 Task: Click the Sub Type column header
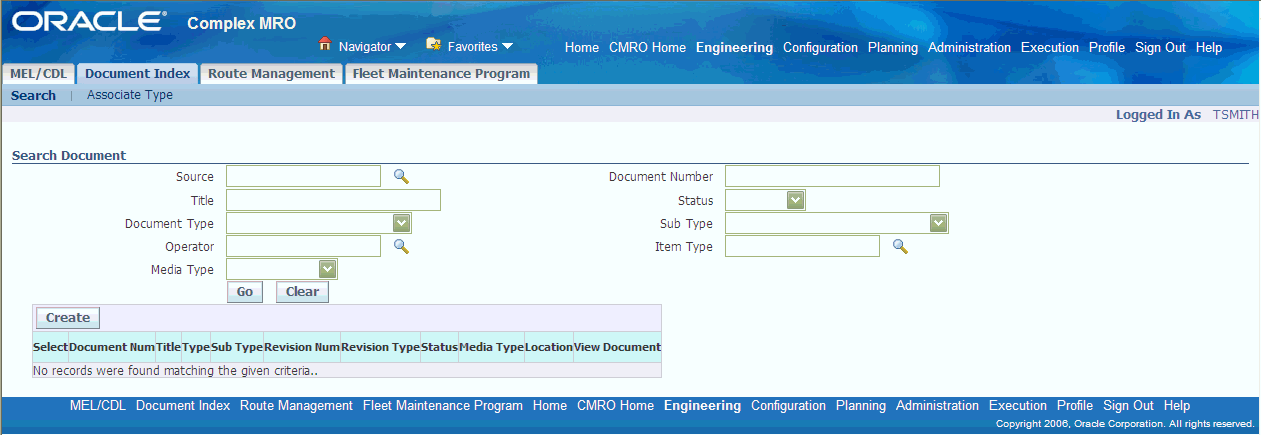pos(237,347)
